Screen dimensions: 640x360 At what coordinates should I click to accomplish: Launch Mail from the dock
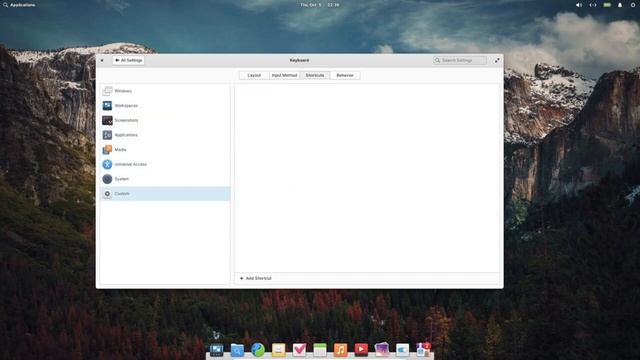(x=278, y=349)
